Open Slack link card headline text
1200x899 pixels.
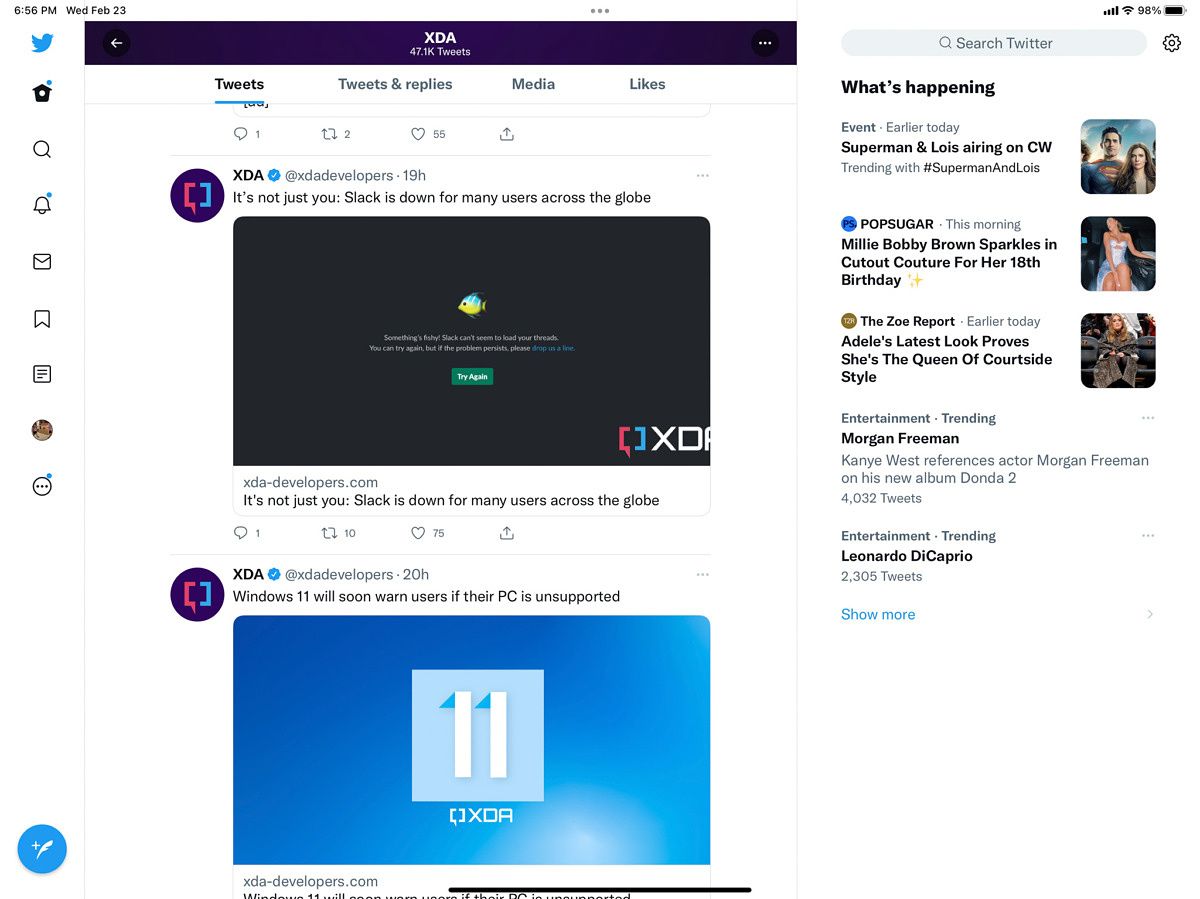coord(451,500)
